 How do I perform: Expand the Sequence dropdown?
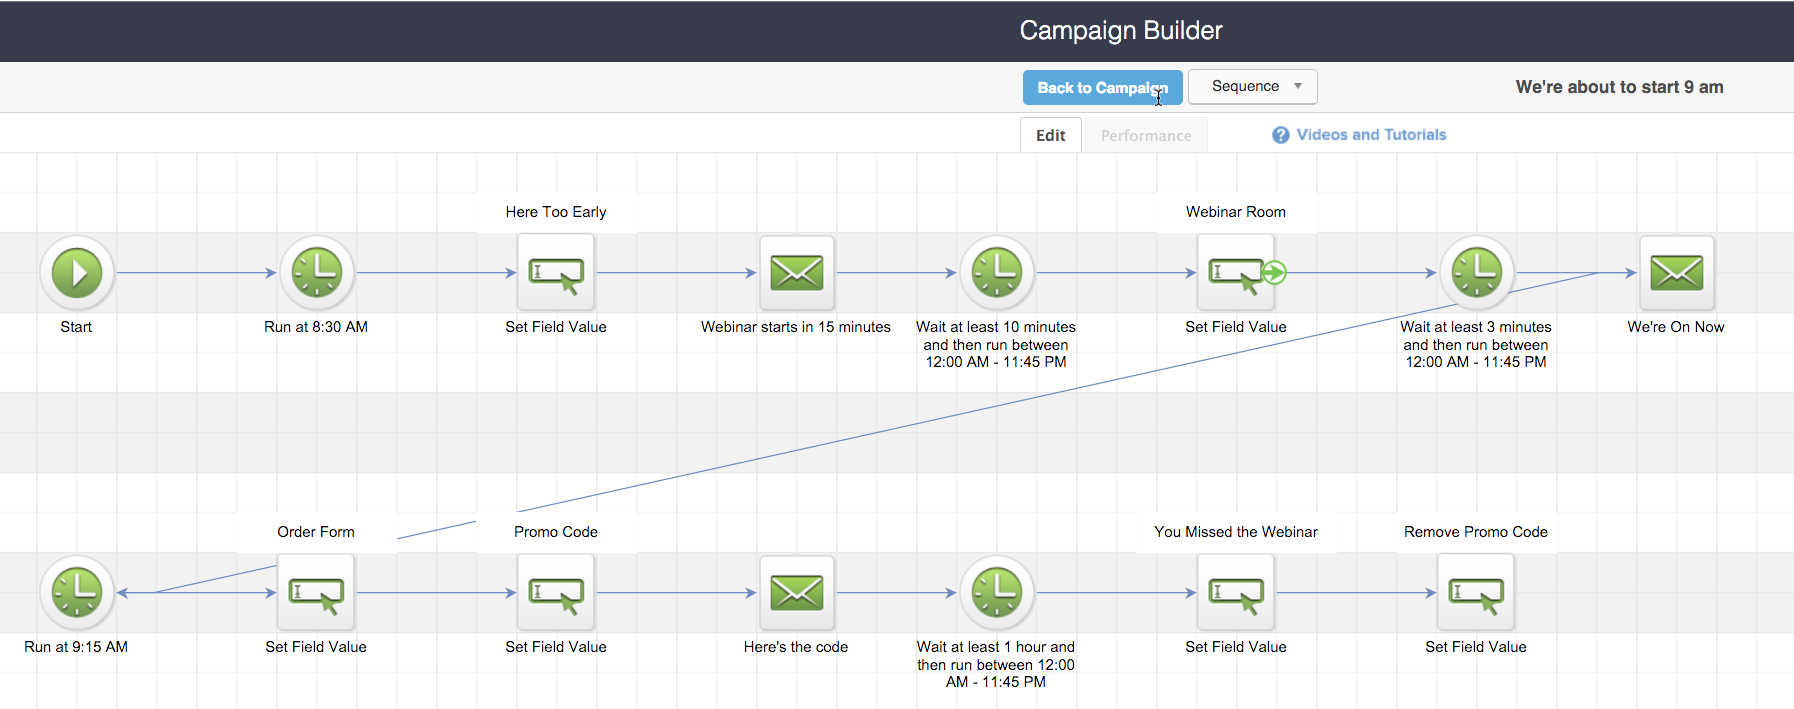1252,87
